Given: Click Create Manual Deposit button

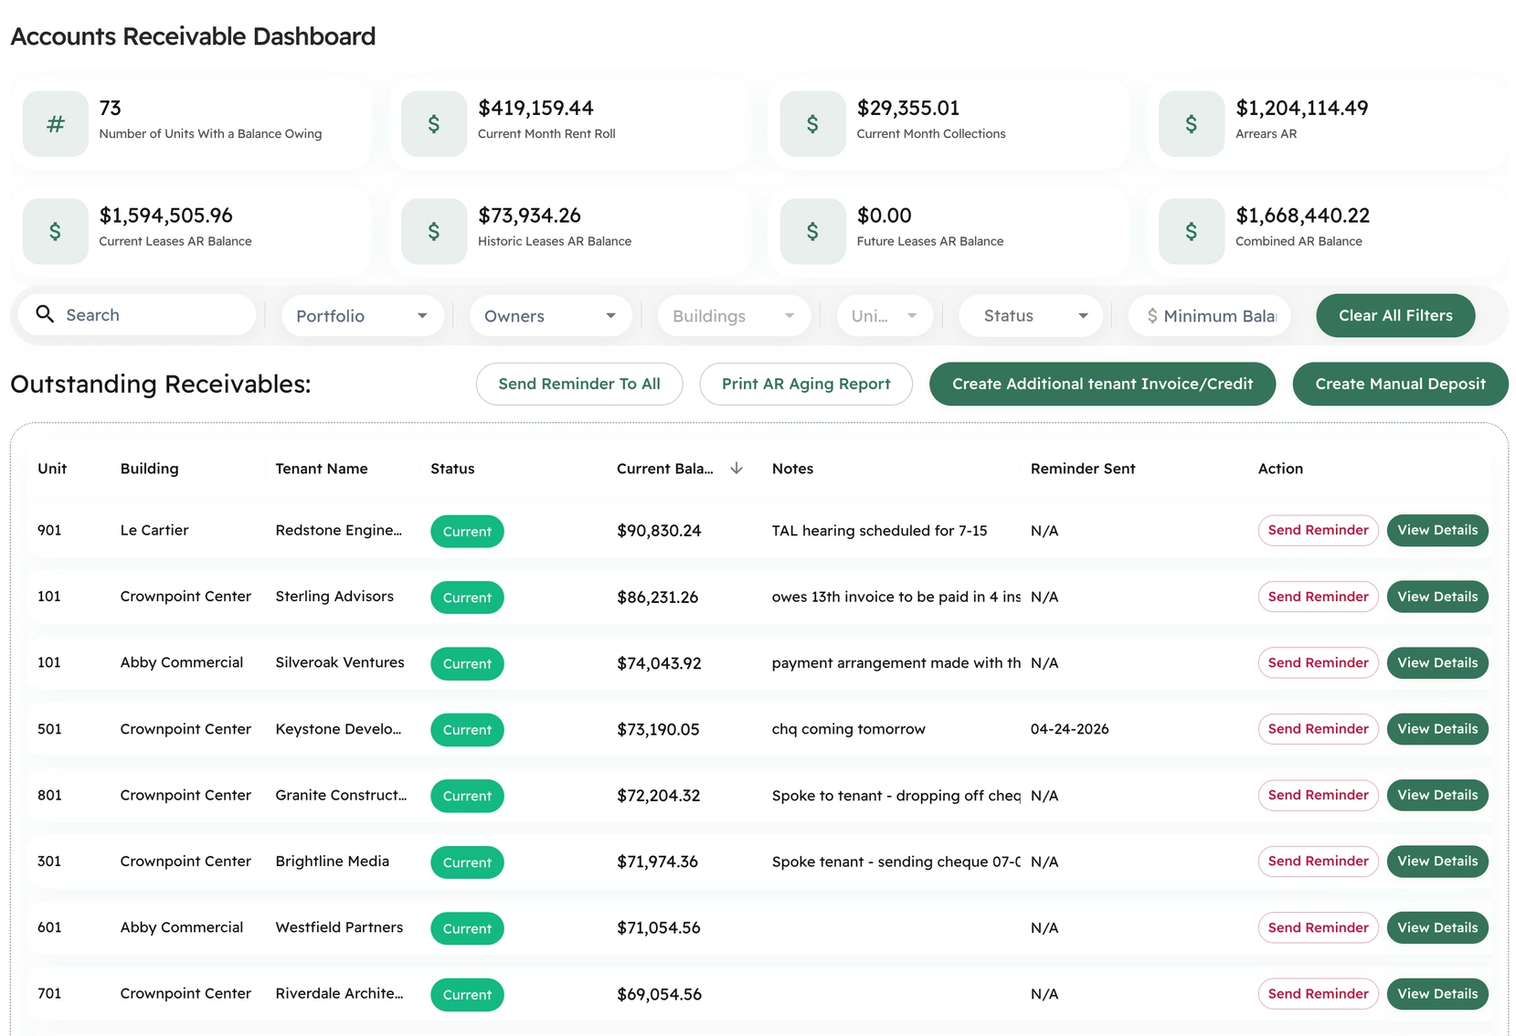Looking at the screenshot, I should (1400, 384).
